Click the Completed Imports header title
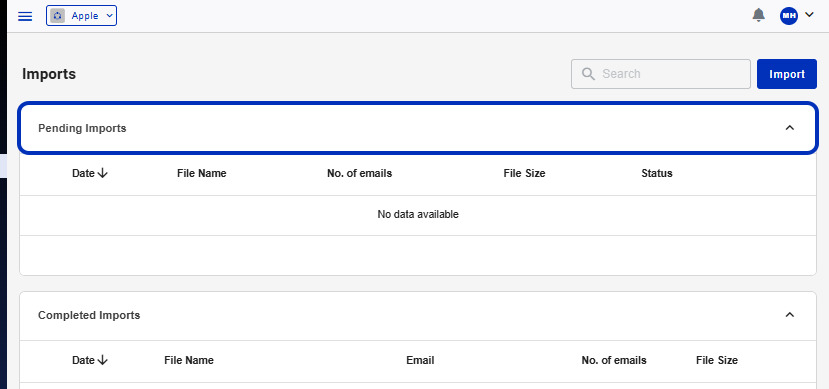 click(x=89, y=316)
